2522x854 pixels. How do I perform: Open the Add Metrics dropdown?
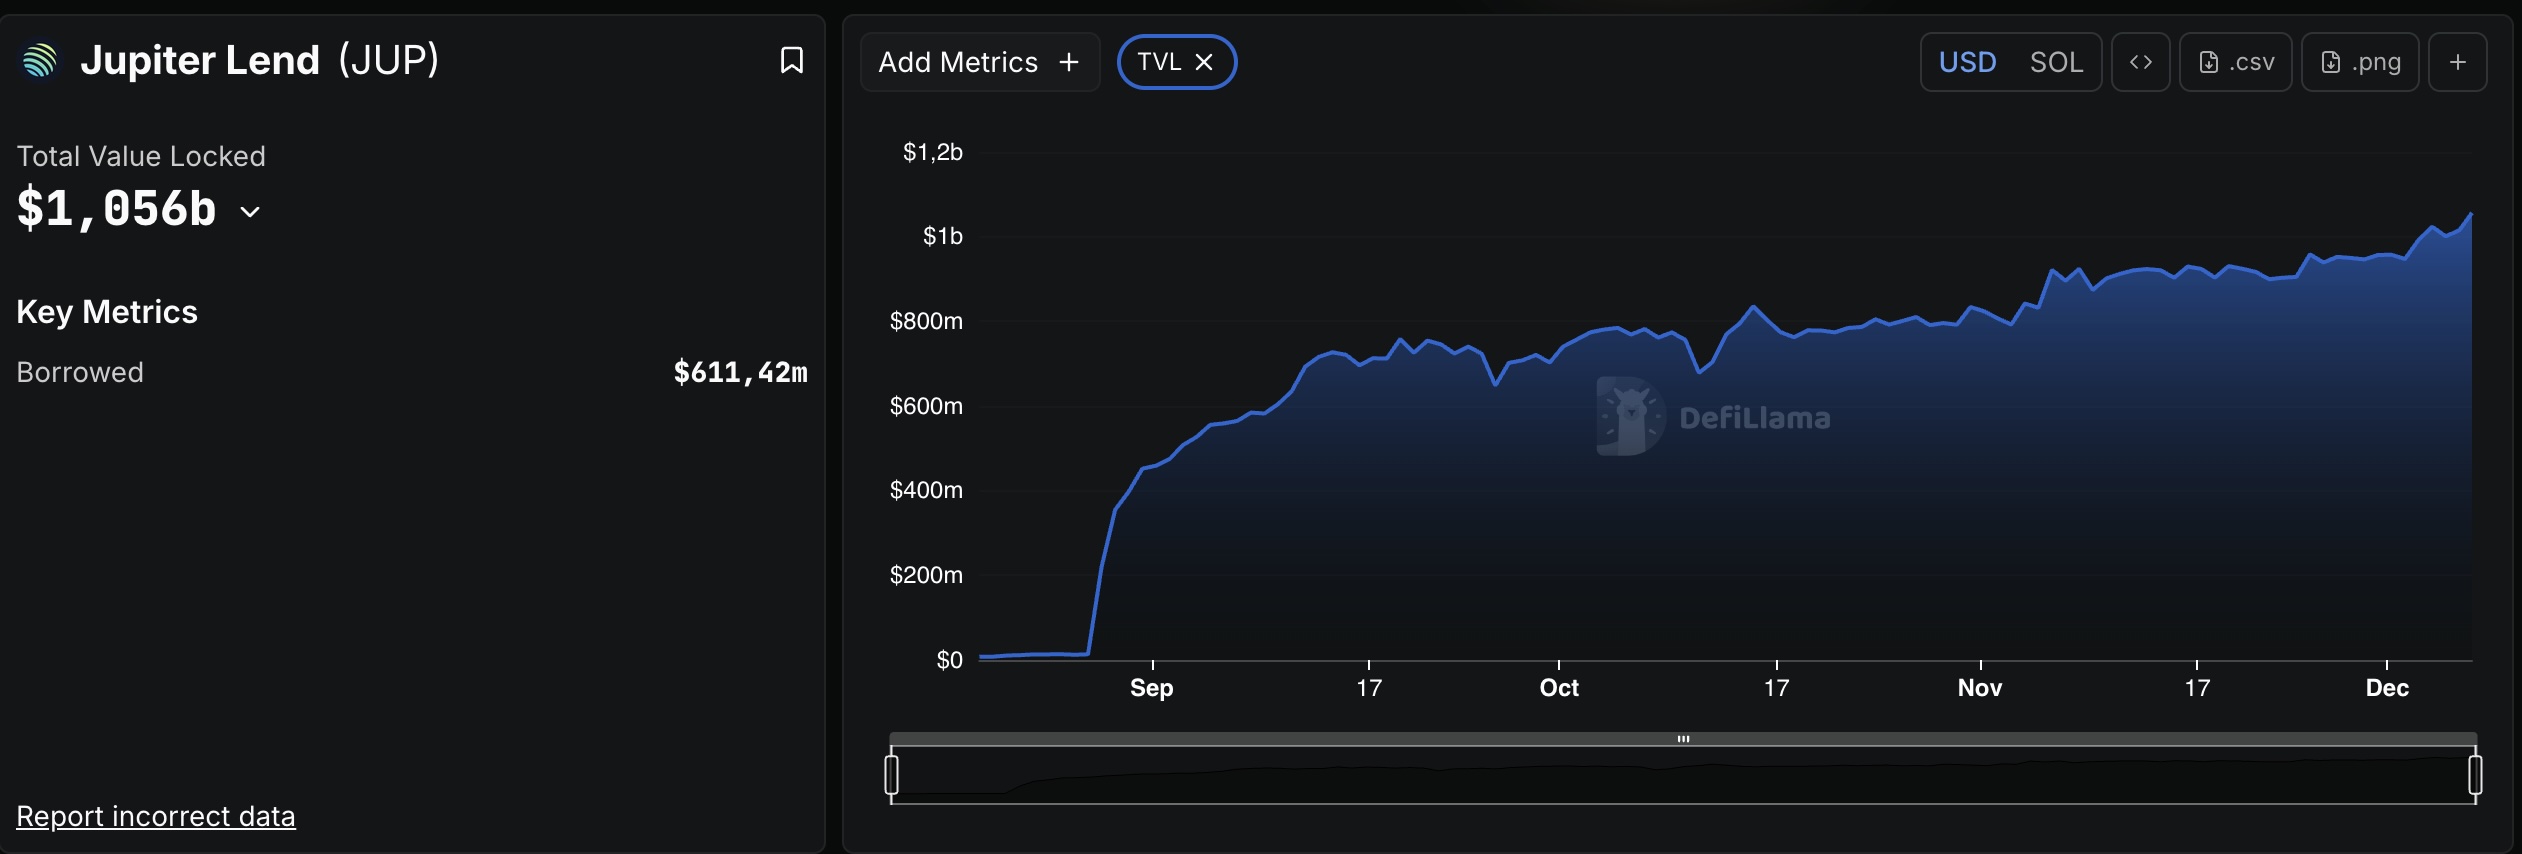pyautogui.click(x=979, y=62)
